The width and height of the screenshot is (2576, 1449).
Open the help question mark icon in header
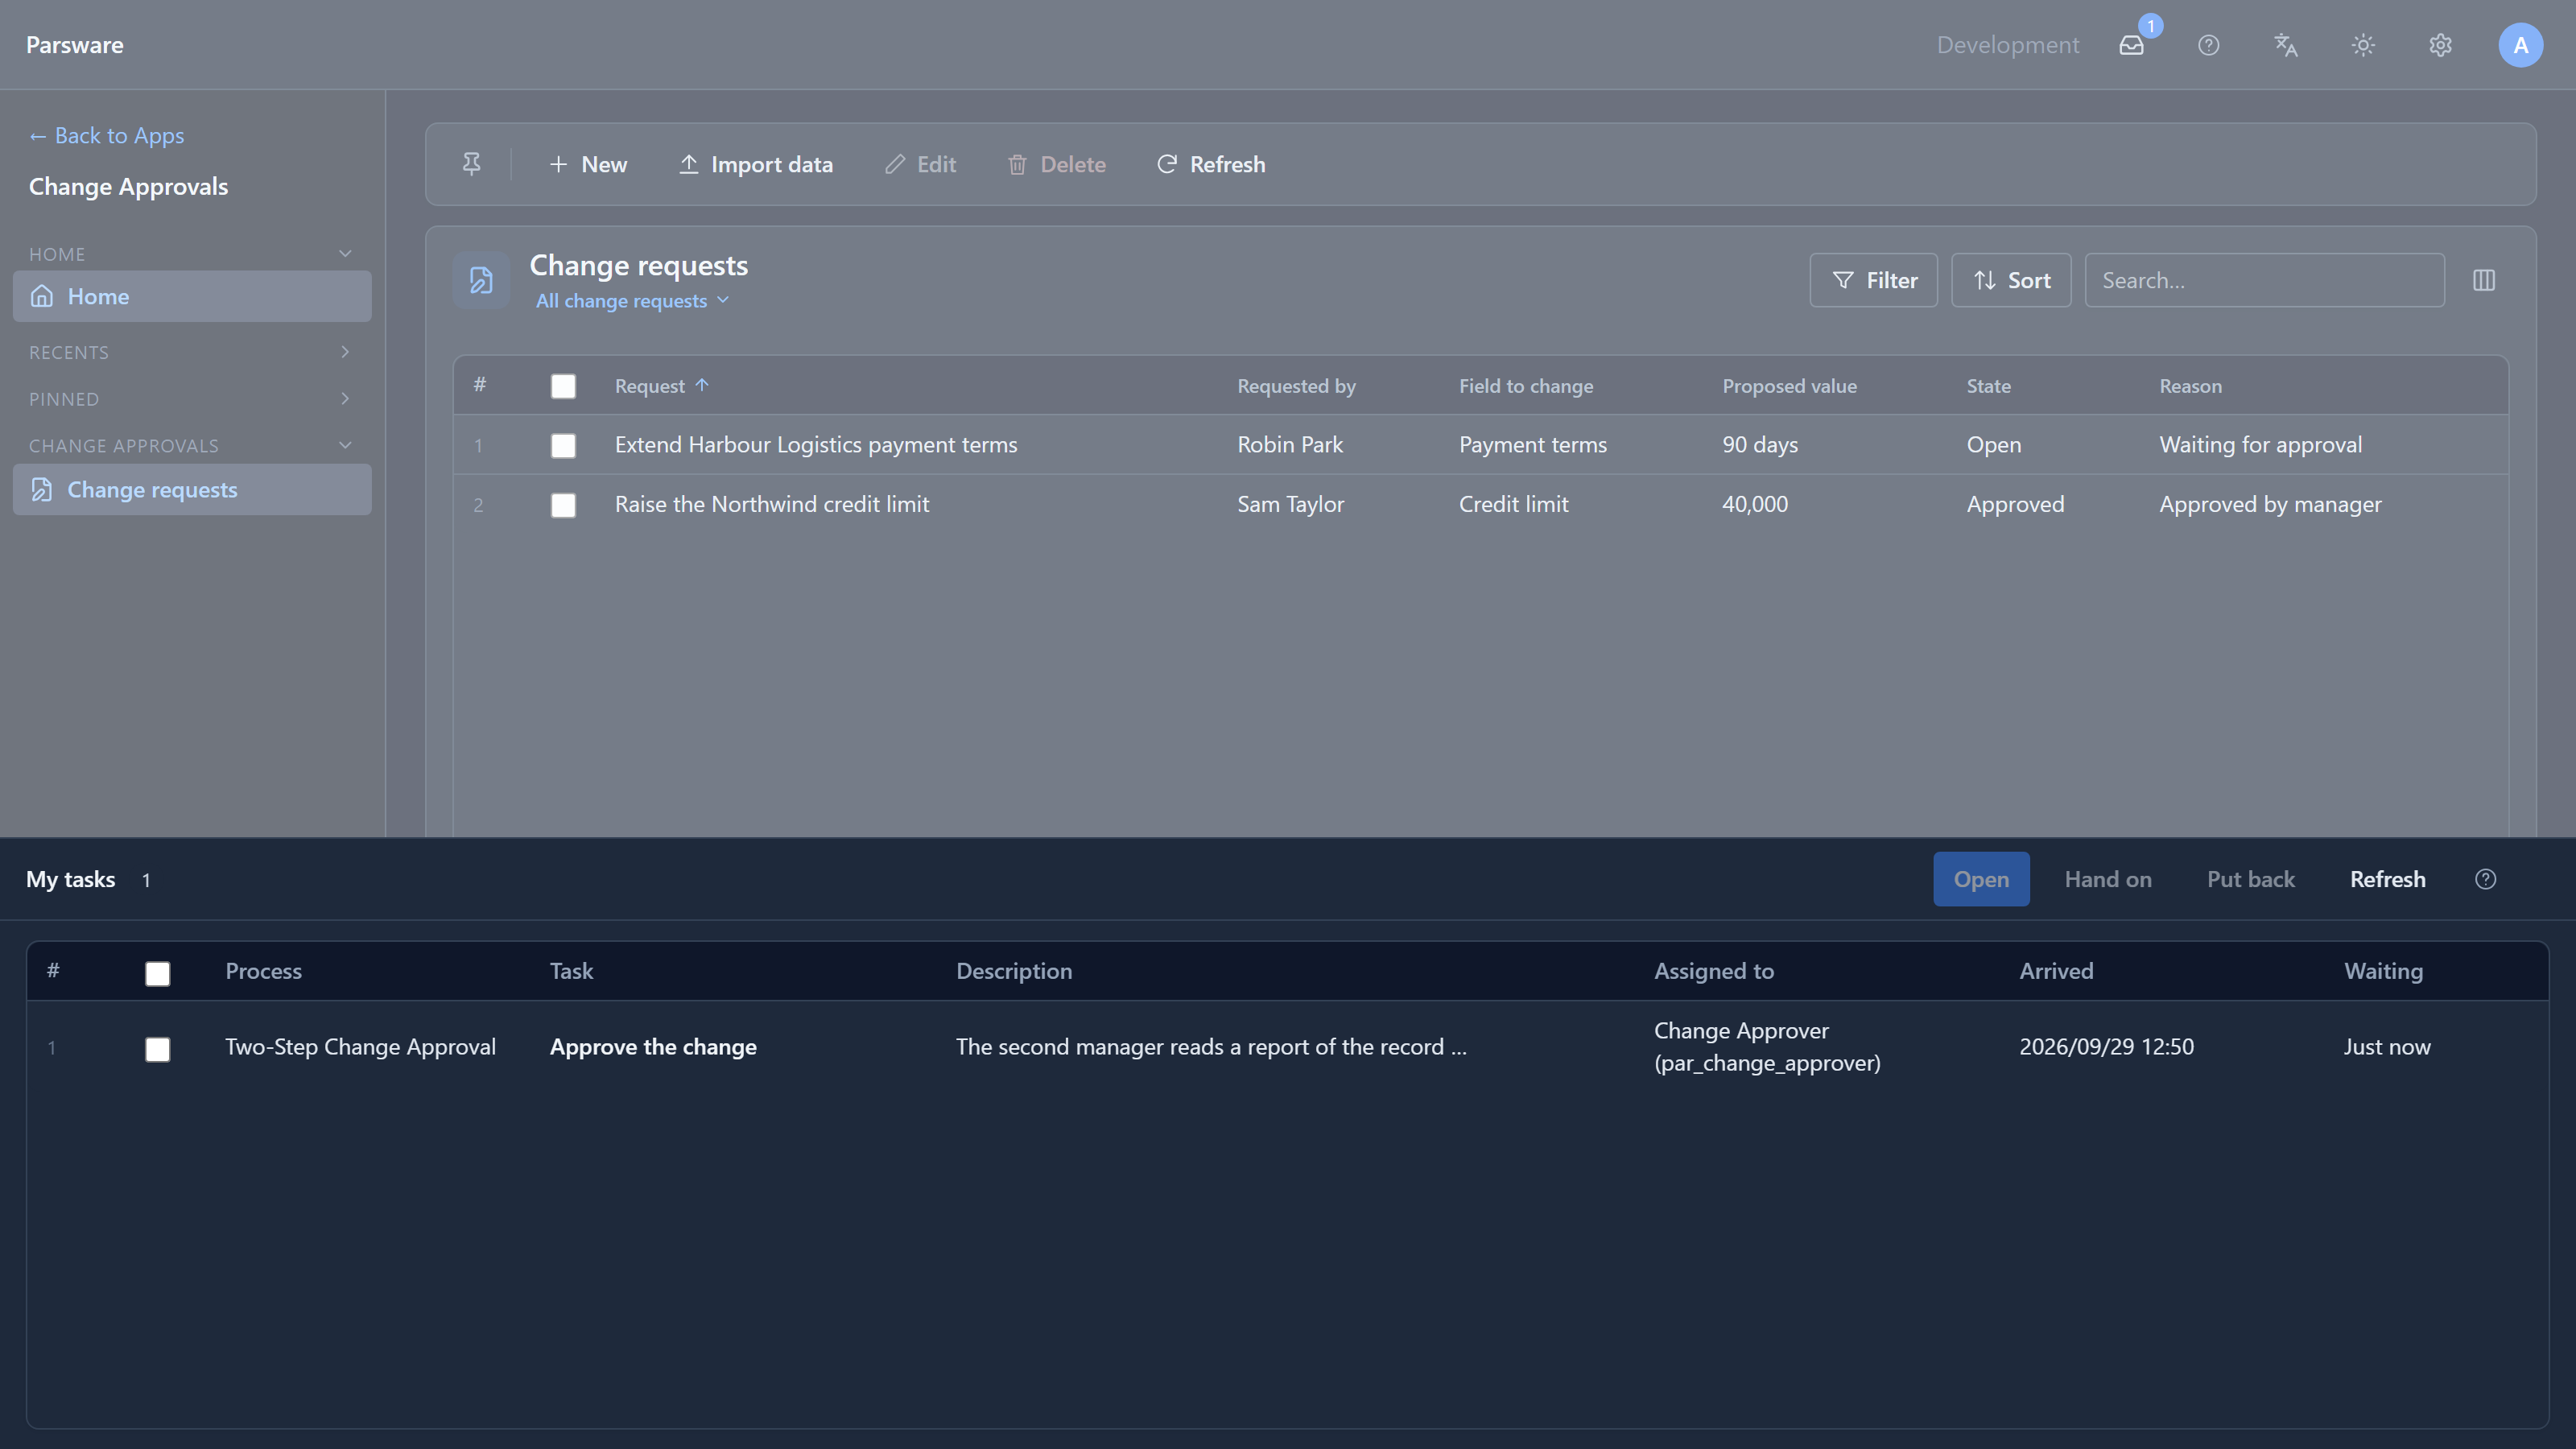(2208, 45)
